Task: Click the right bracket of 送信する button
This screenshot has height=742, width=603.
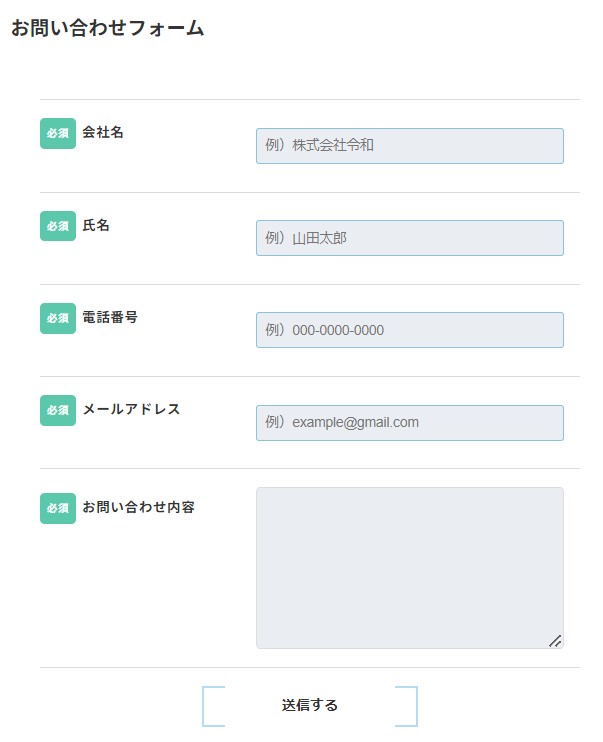Action: [x=414, y=705]
